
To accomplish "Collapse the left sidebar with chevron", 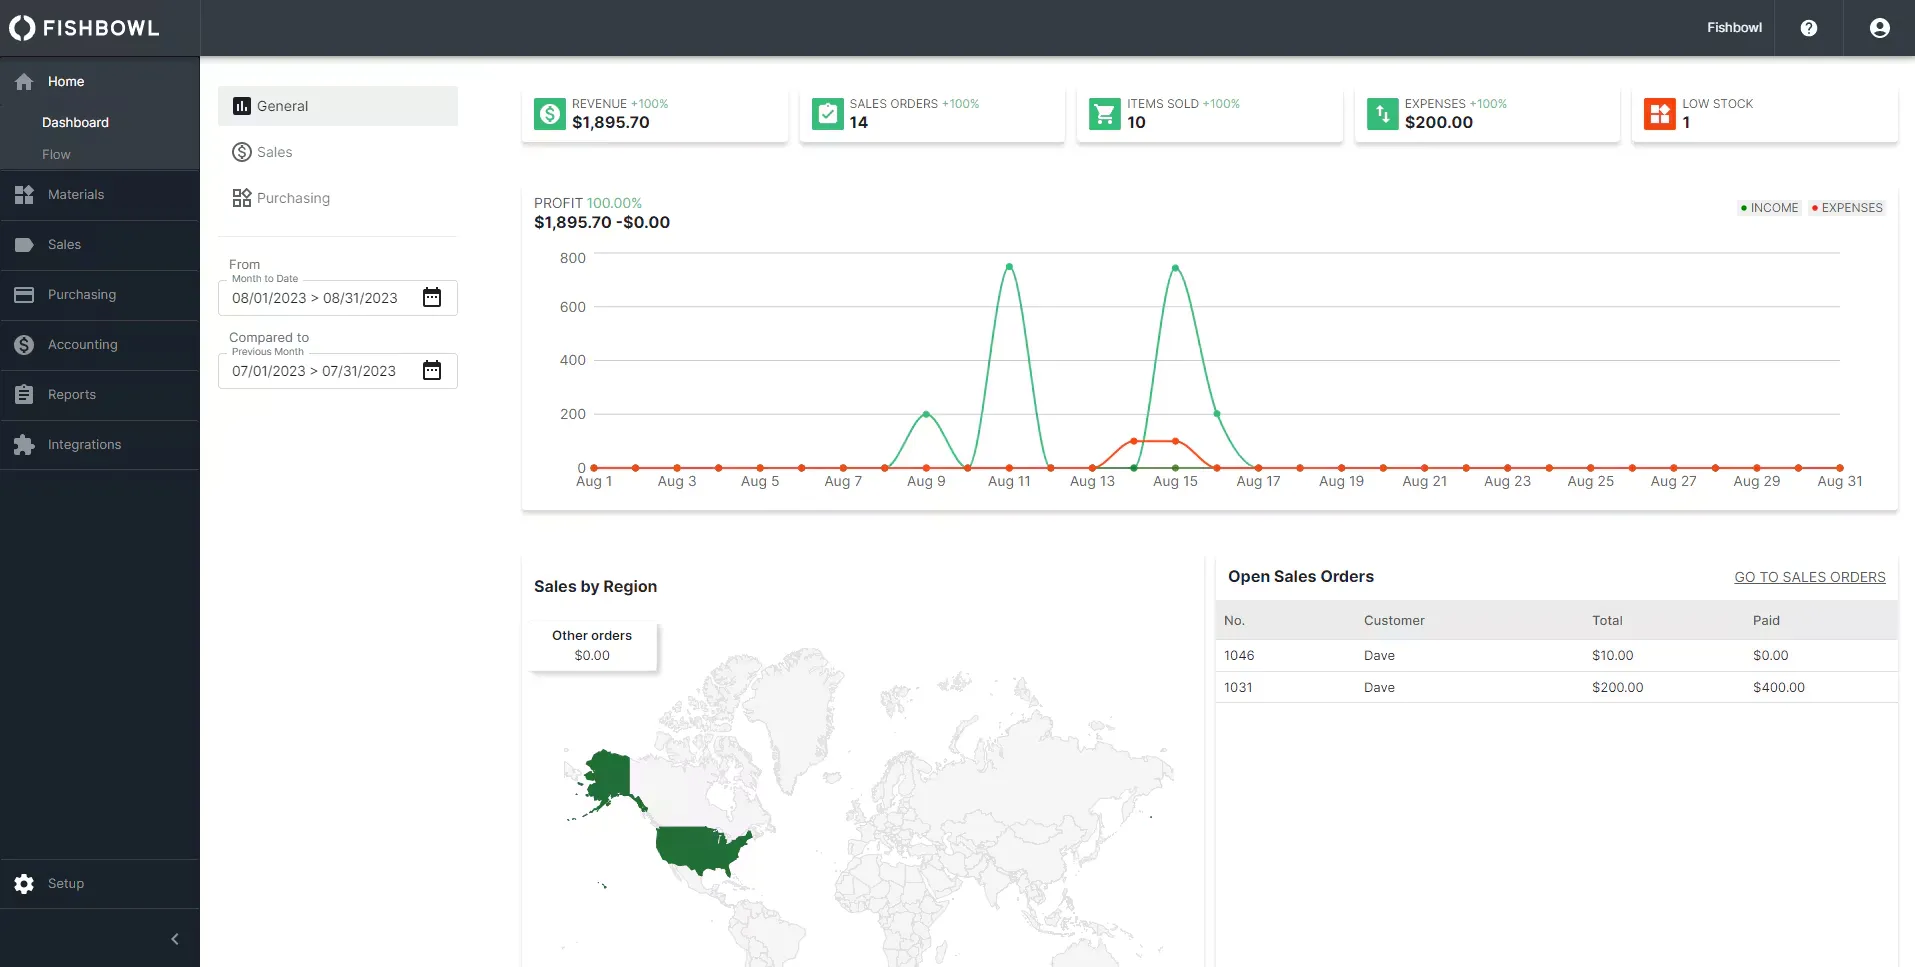I will coord(175,939).
